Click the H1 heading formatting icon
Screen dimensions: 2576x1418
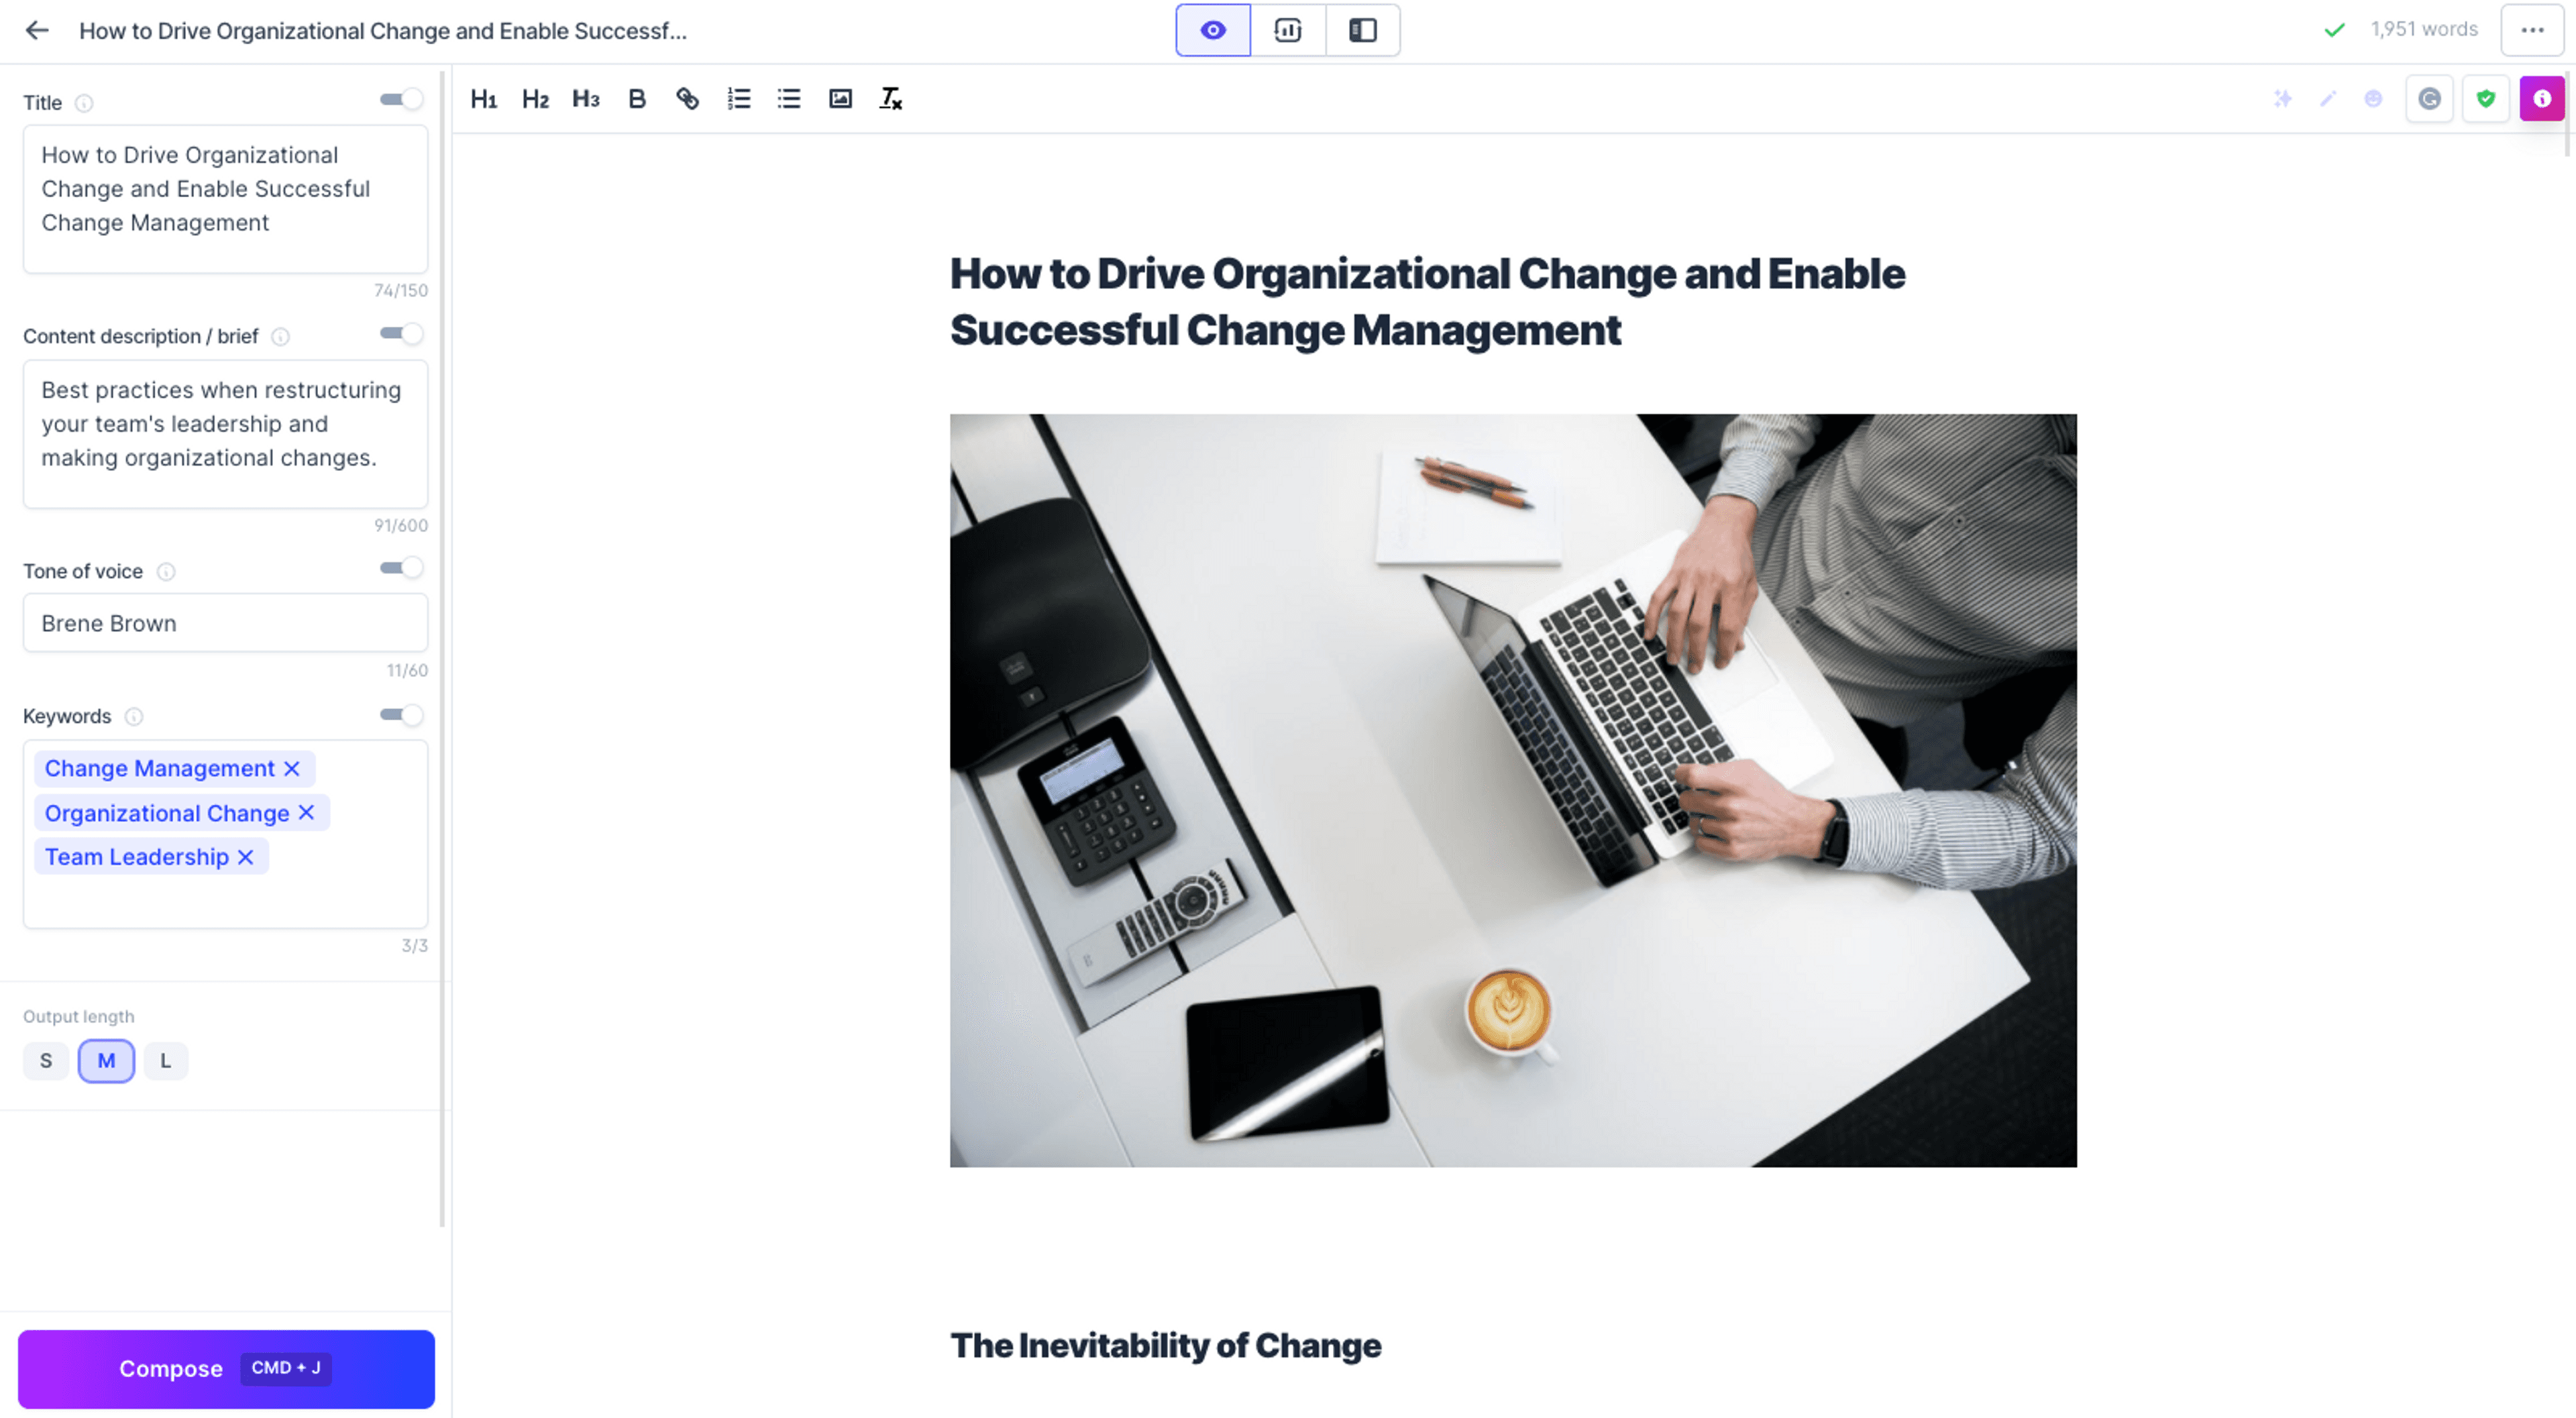pos(486,98)
